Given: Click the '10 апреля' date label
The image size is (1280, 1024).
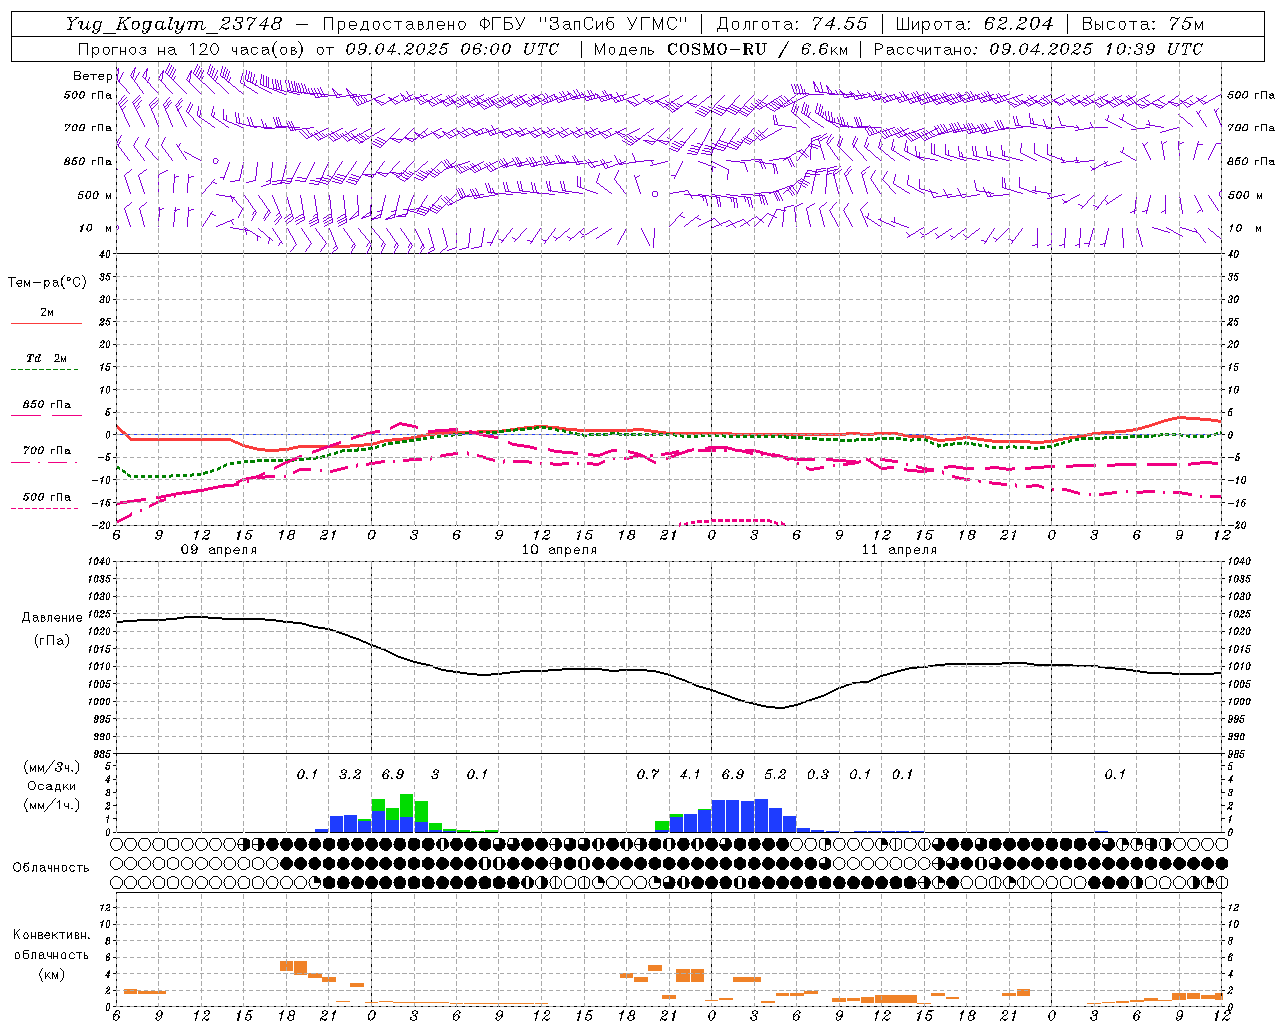Looking at the screenshot, I should pyautogui.click(x=559, y=550).
